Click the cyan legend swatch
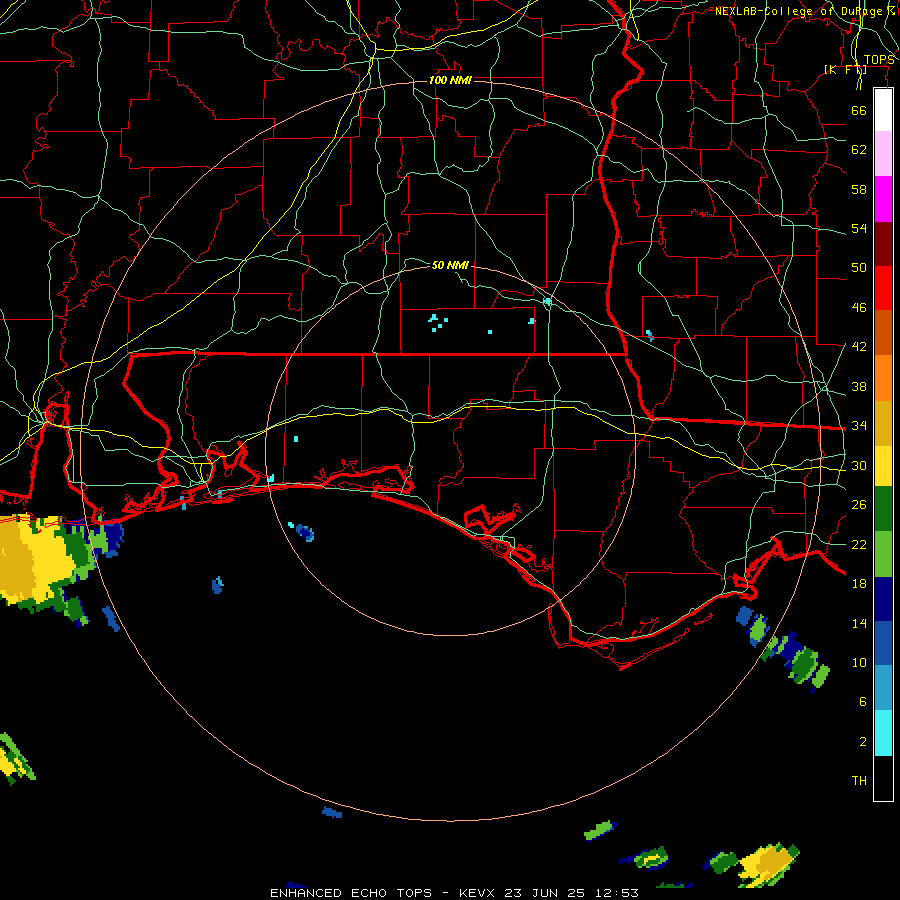 pos(883,733)
